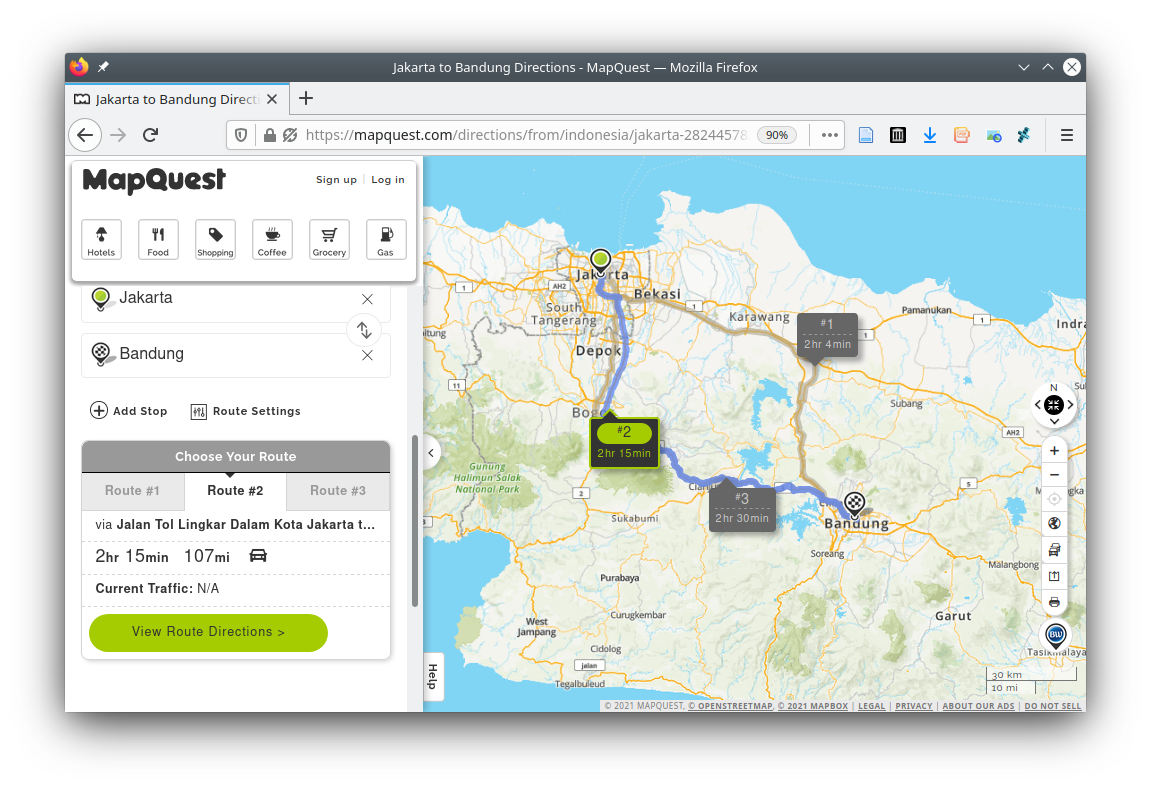Select route #3 label on map
The image size is (1151, 789).
(x=742, y=508)
